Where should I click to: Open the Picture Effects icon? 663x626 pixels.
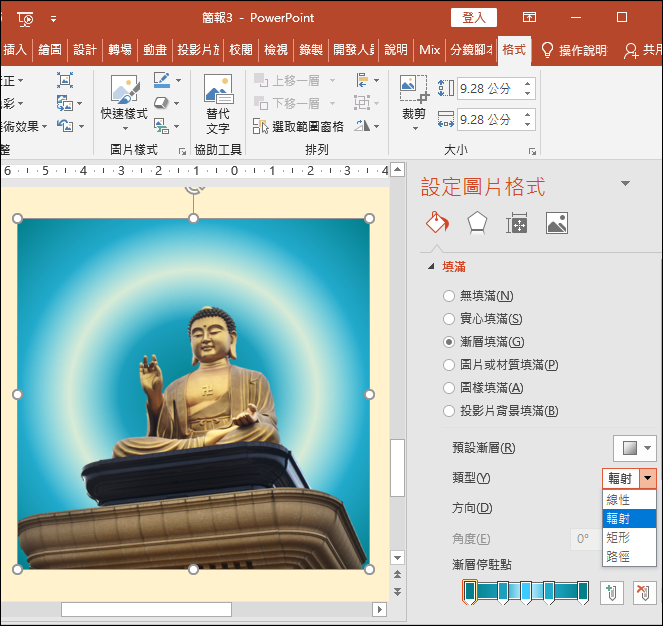(x=161, y=103)
